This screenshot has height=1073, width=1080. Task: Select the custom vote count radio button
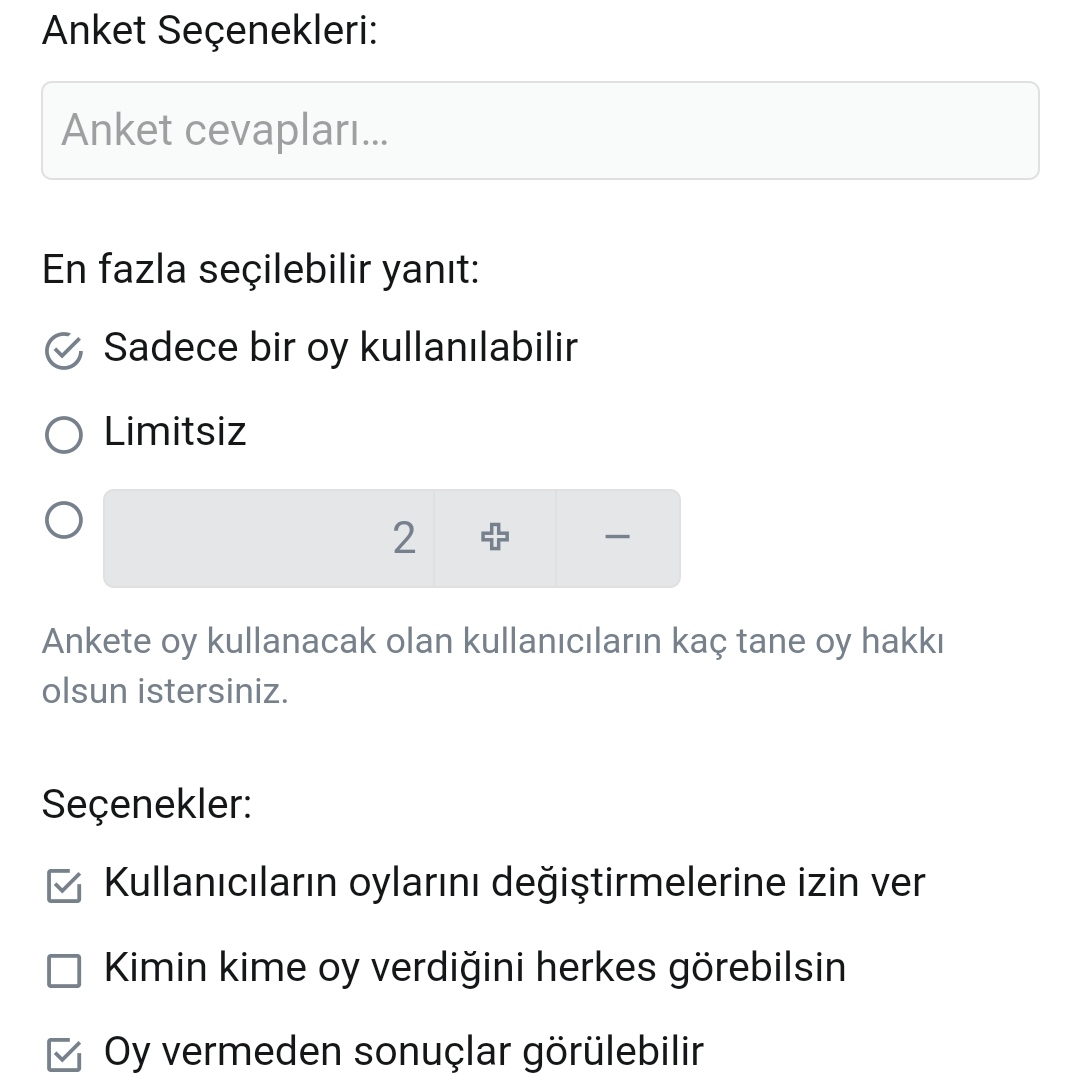[x=64, y=521]
